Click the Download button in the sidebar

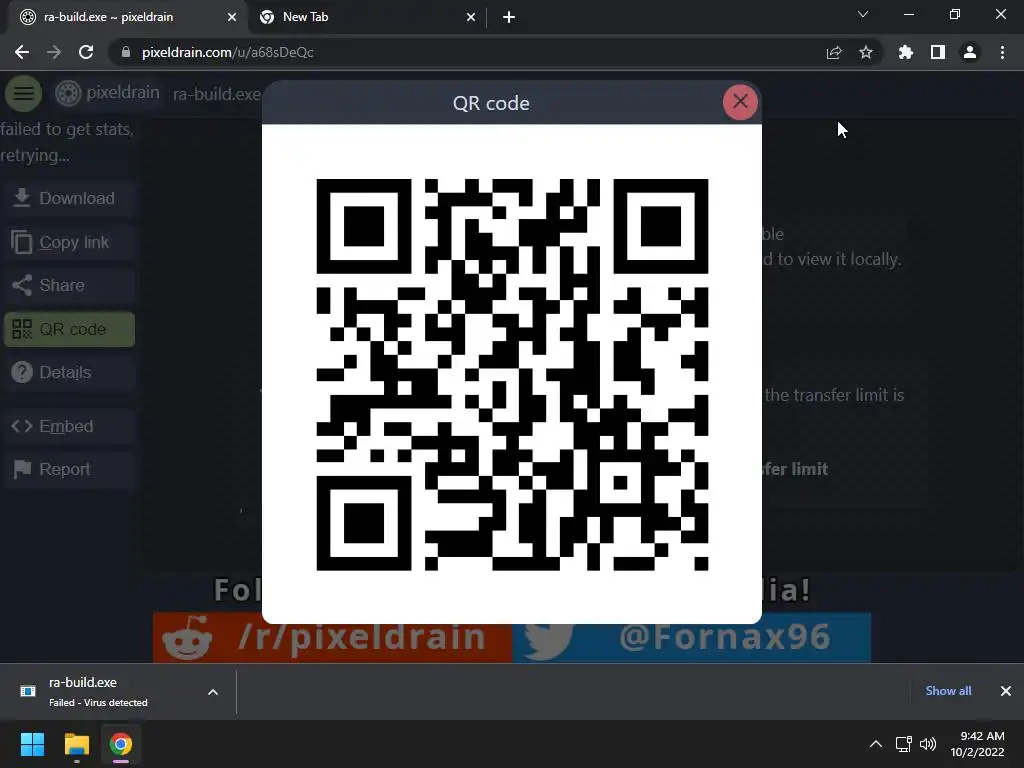tap(69, 198)
